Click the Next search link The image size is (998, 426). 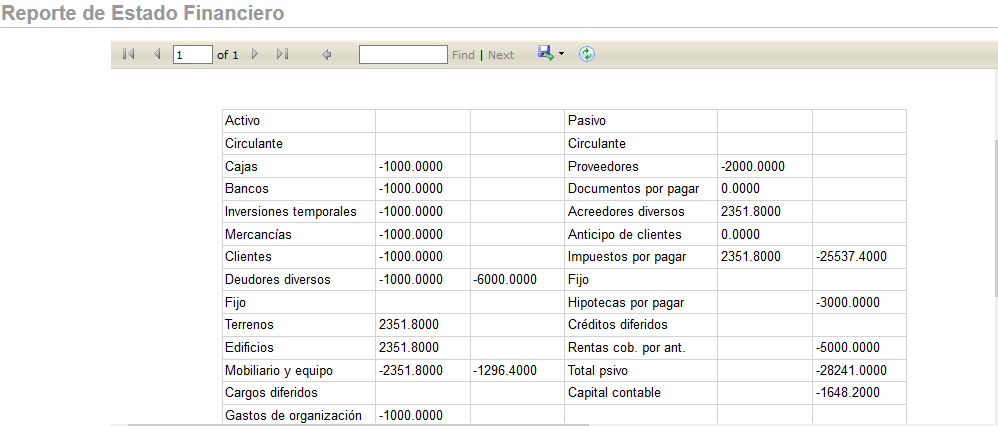[501, 55]
